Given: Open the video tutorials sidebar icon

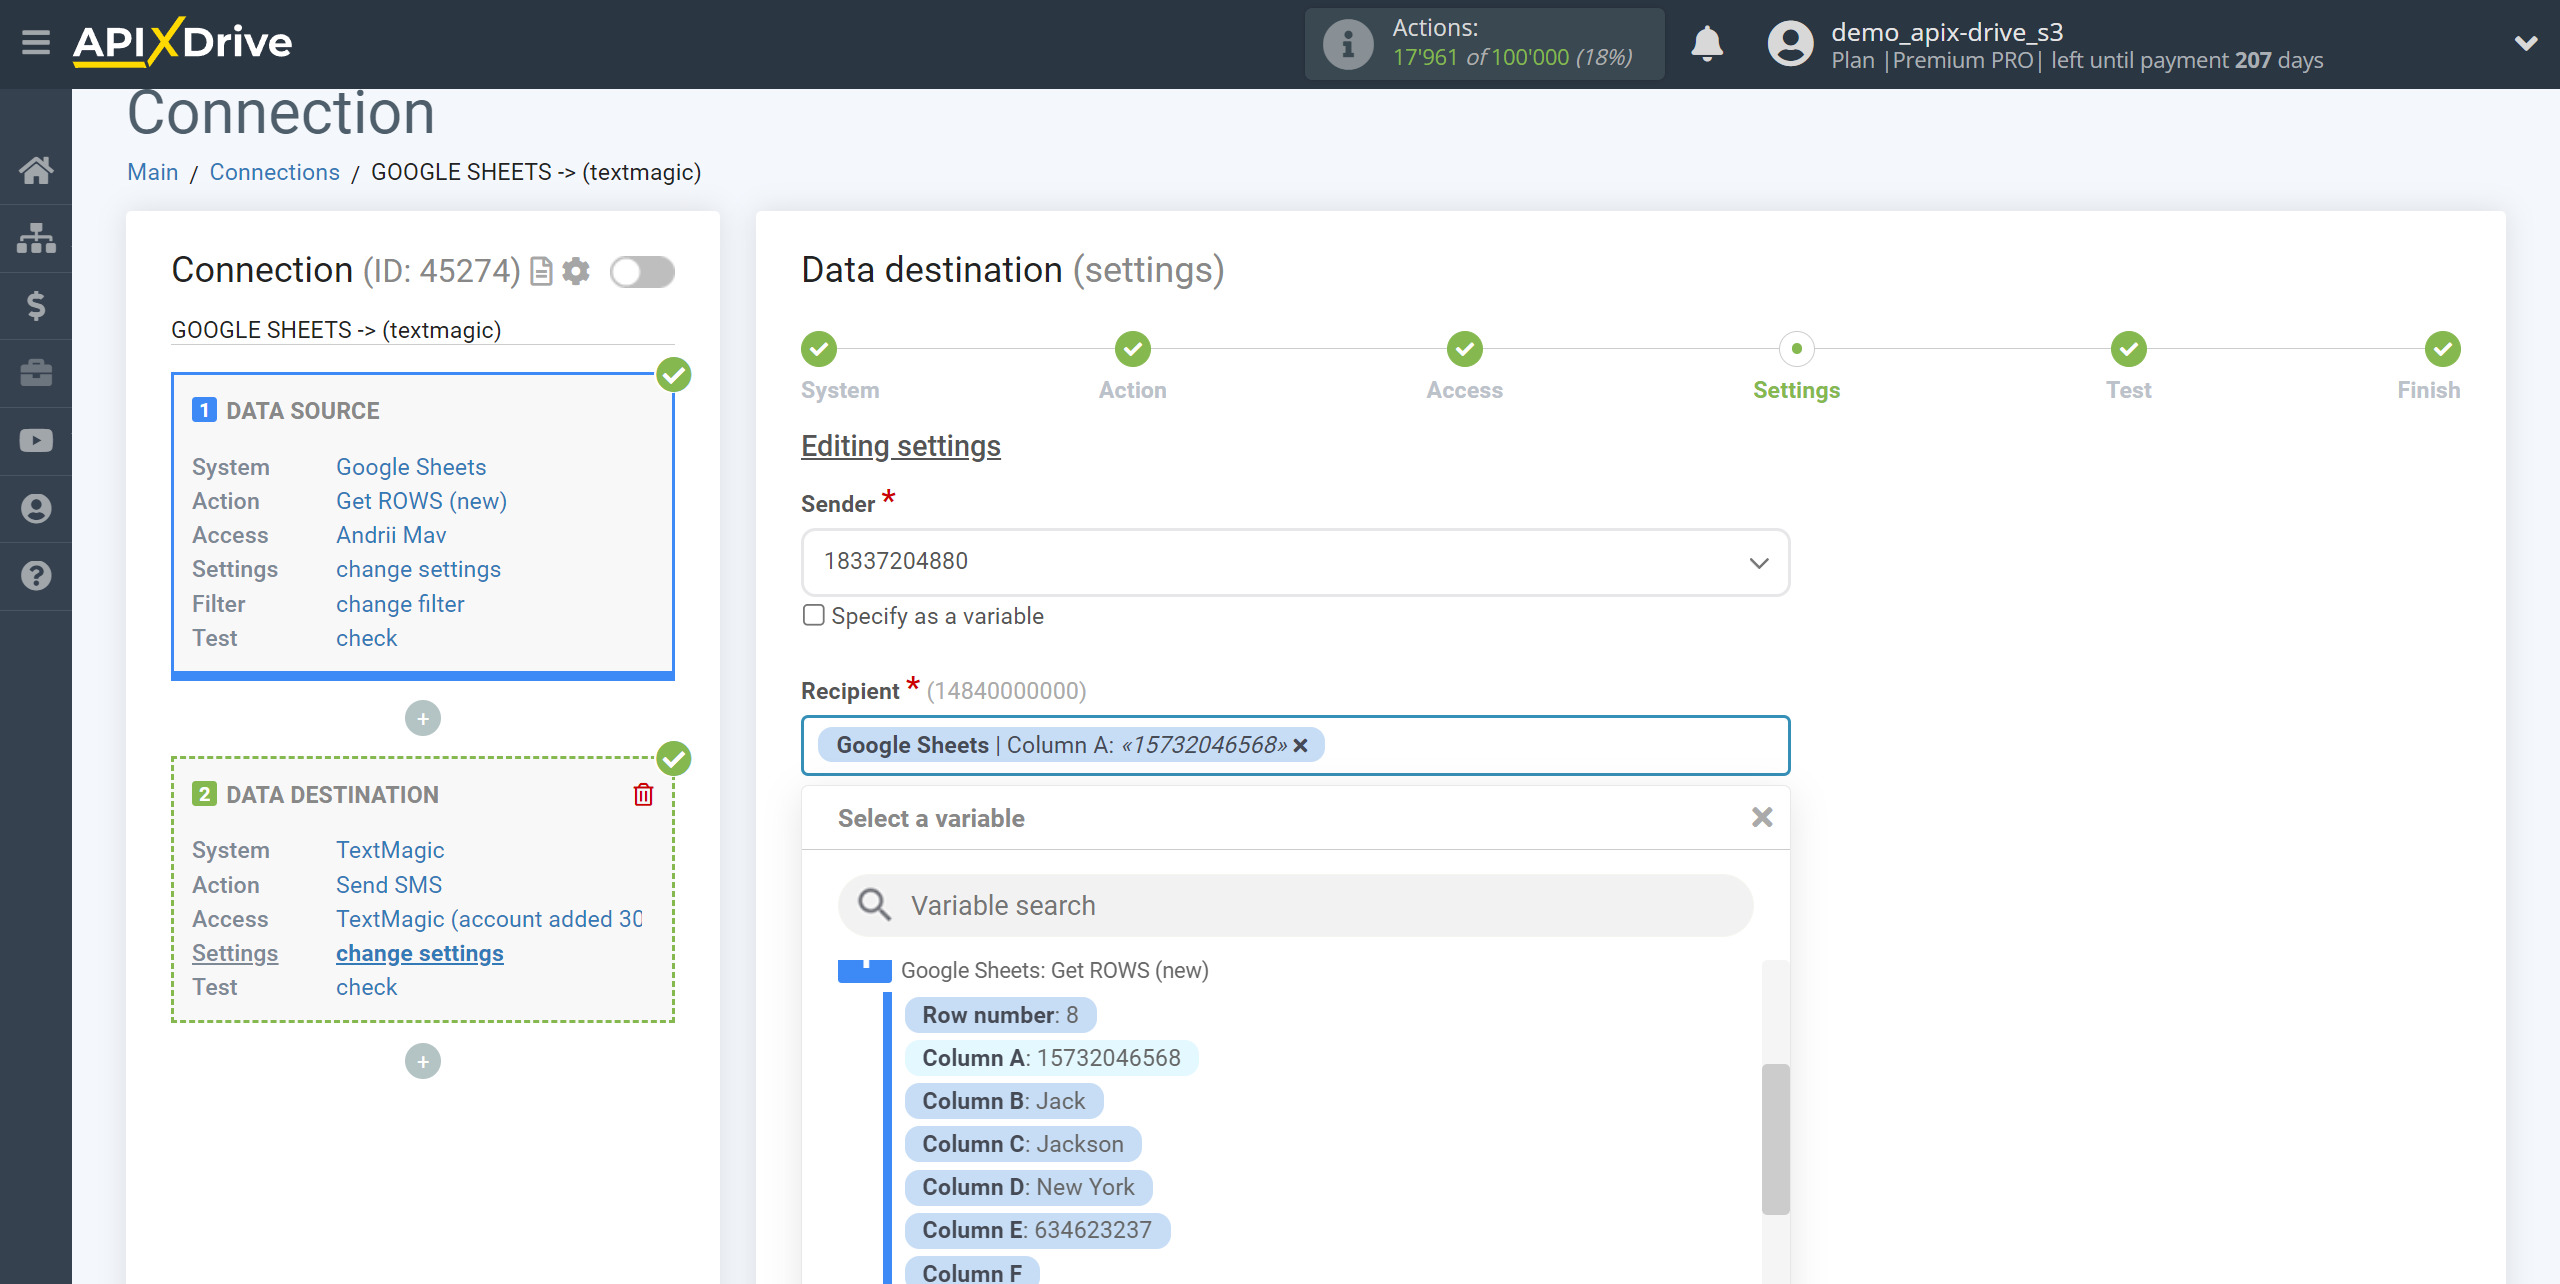Looking at the screenshot, I should [x=36, y=440].
